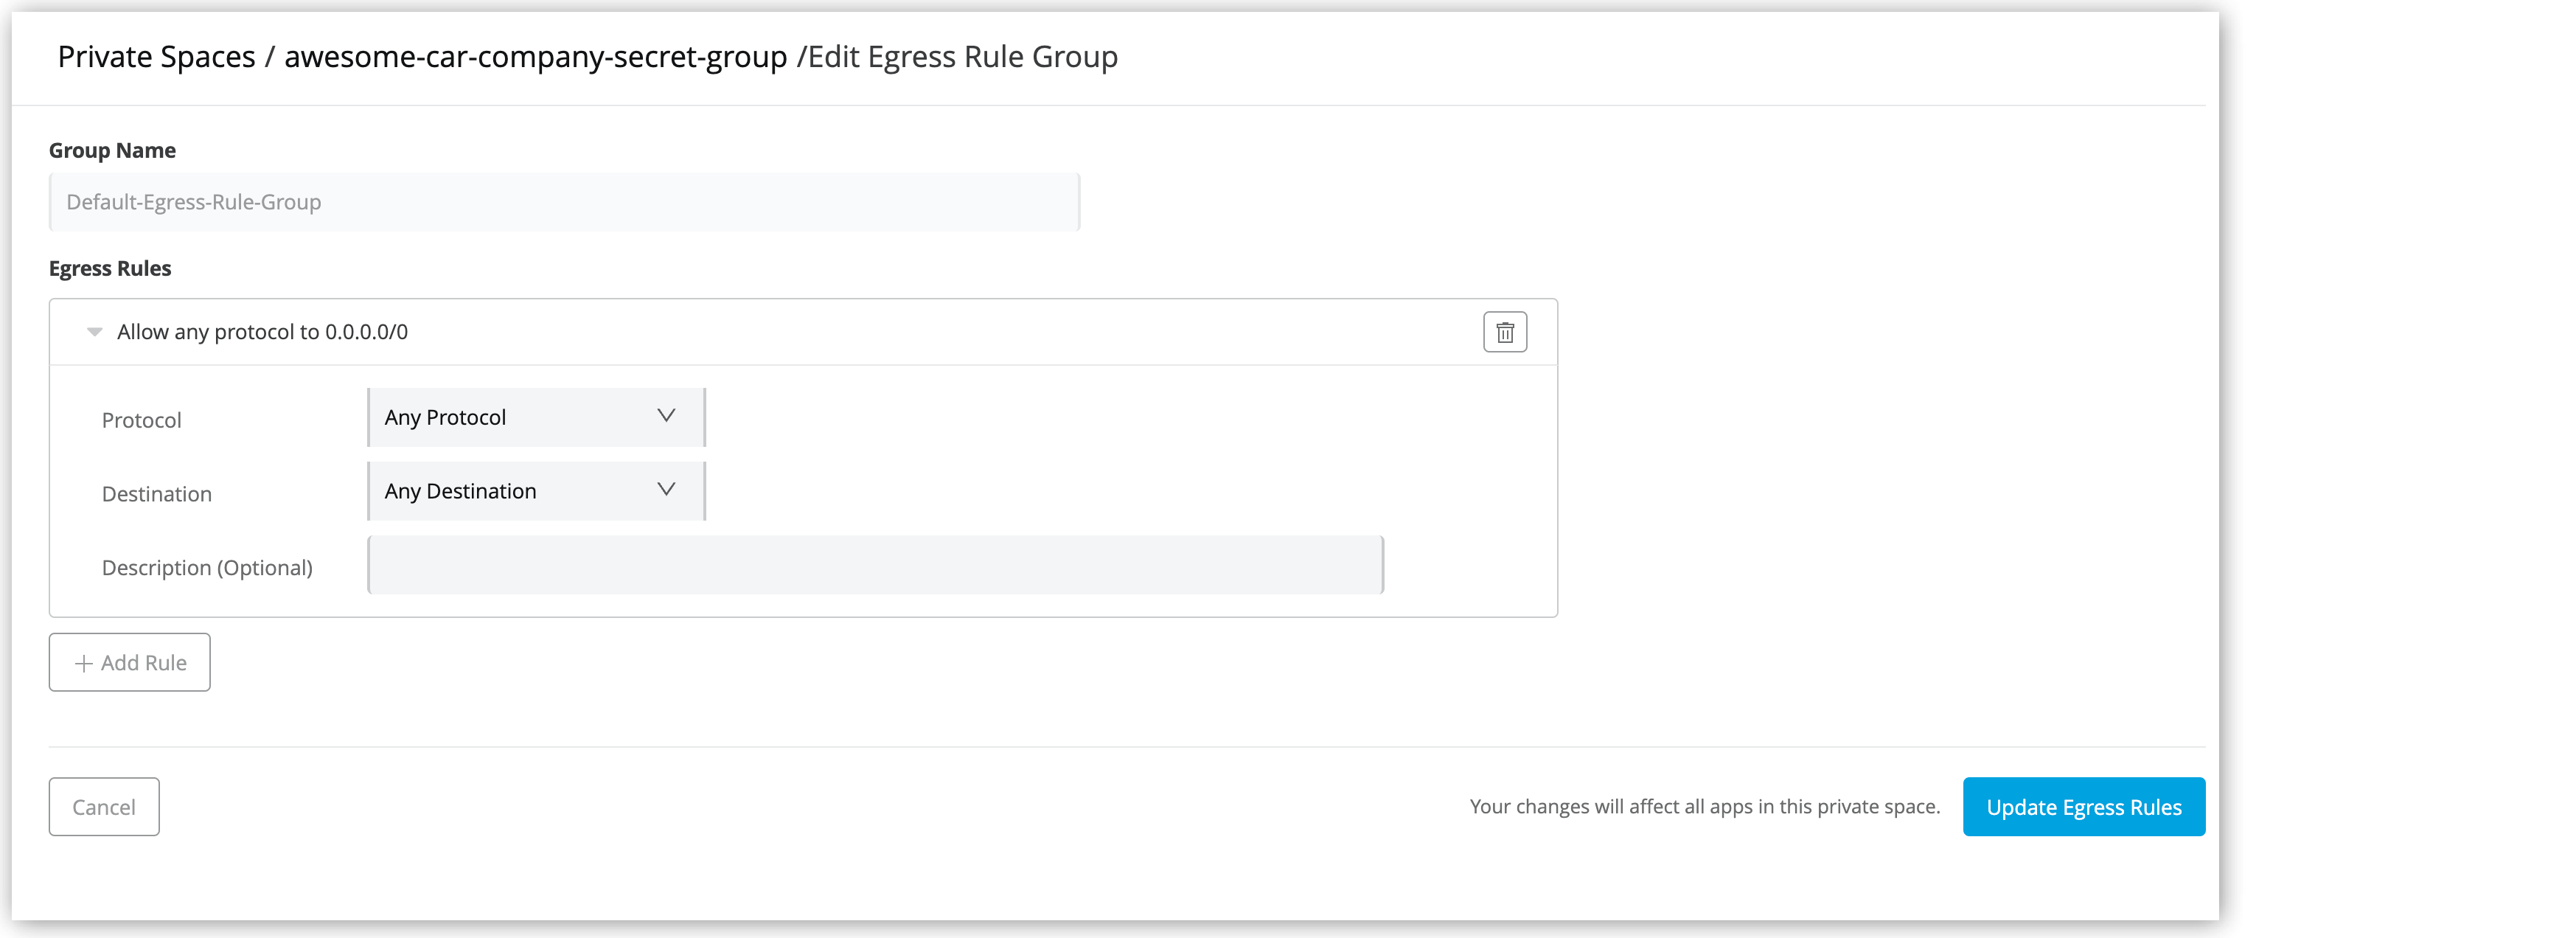Select the Default-Egress-Rule-Group text box
2576x938 pixels.
(563, 201)
